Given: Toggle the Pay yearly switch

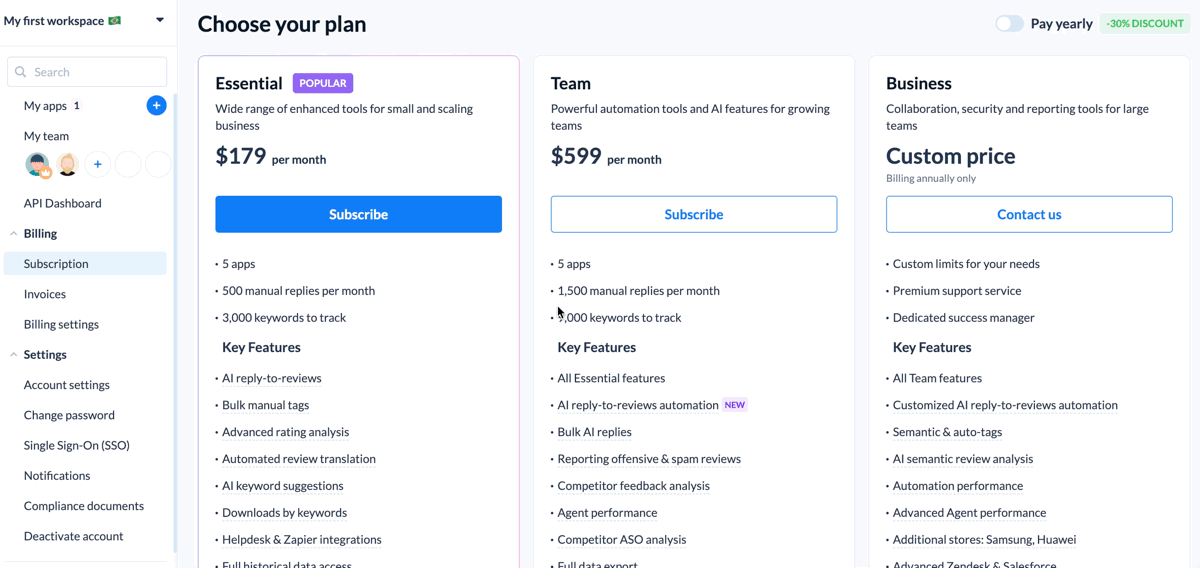Looking at the screenshot, I should point(1009,23).
